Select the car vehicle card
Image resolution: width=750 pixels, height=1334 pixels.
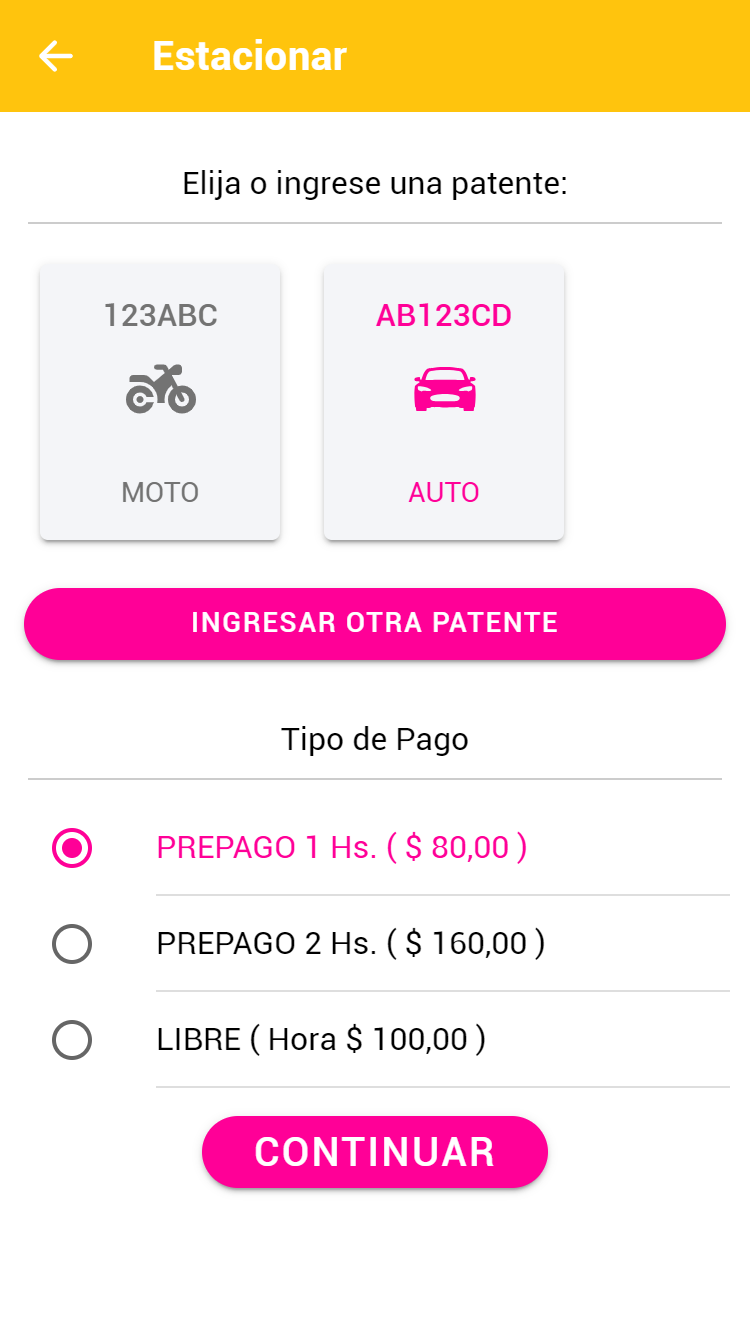[x=444, y=440]
